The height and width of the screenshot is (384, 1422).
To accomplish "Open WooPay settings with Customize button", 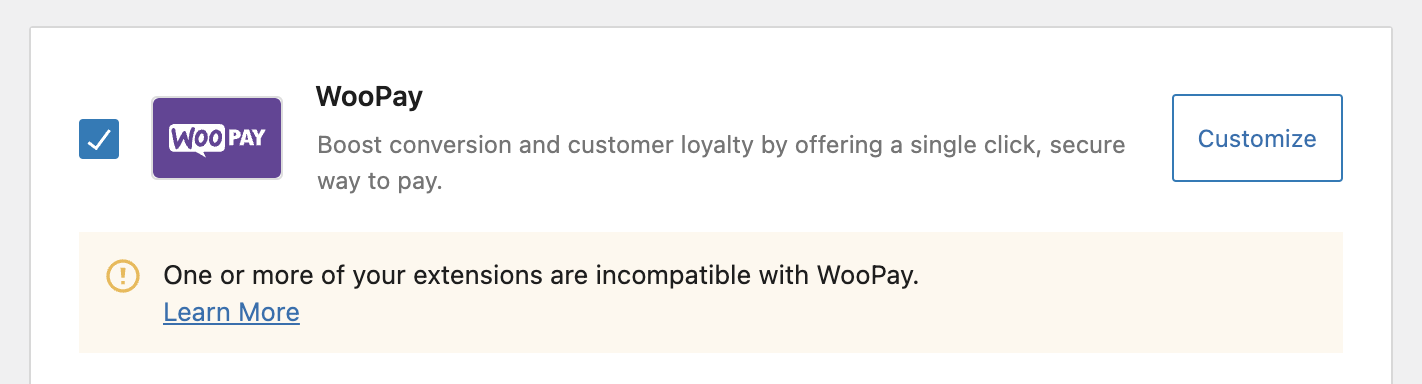I will tap(1257, 138).
